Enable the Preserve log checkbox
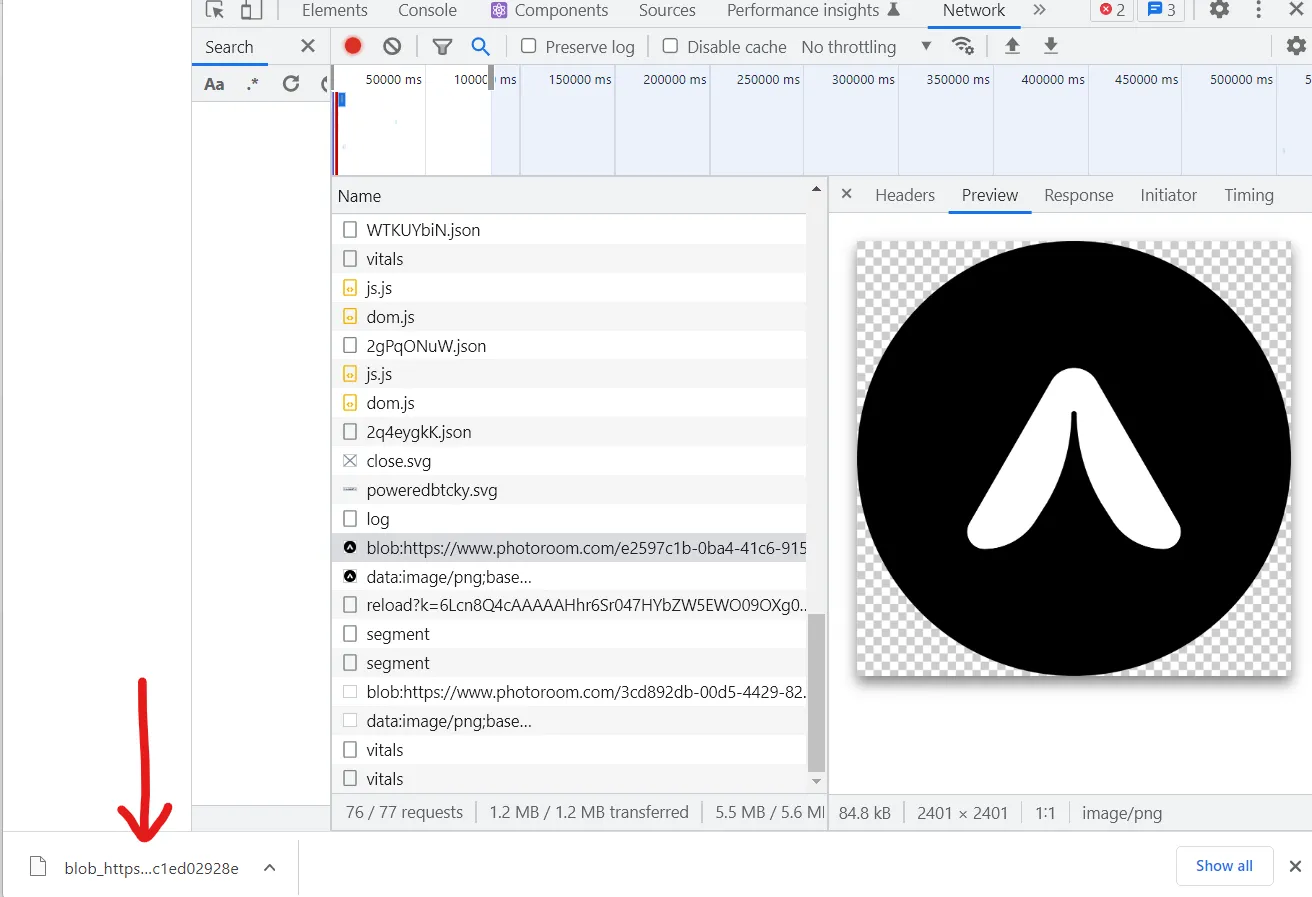The height and width of the screenshot is (897, 1312). click(529, 46)
